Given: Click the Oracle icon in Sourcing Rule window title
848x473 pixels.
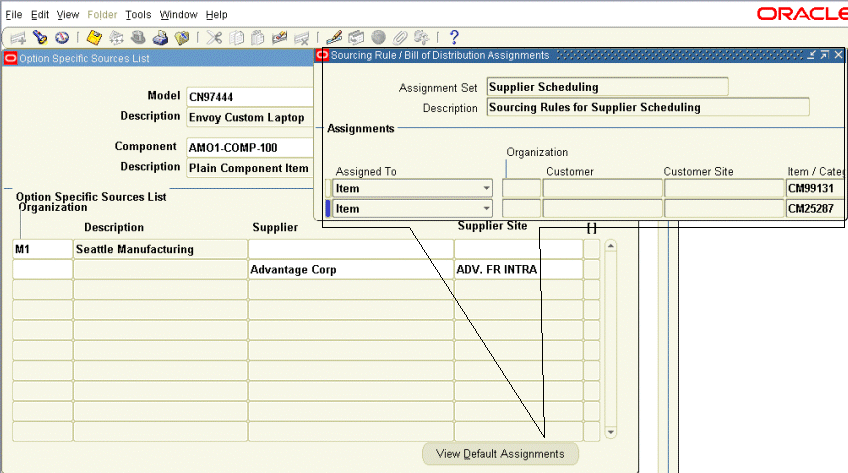Looking at the screenshot, I should [x=322, y=55].
